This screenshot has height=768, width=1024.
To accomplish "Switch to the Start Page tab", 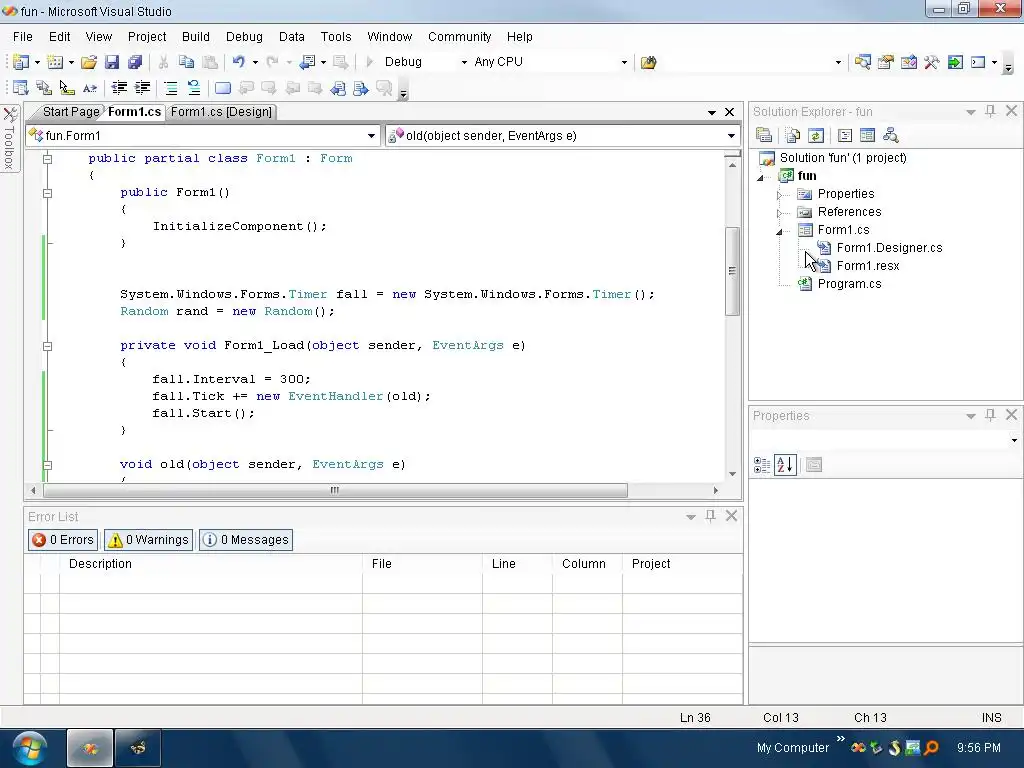I will (71, 112).
